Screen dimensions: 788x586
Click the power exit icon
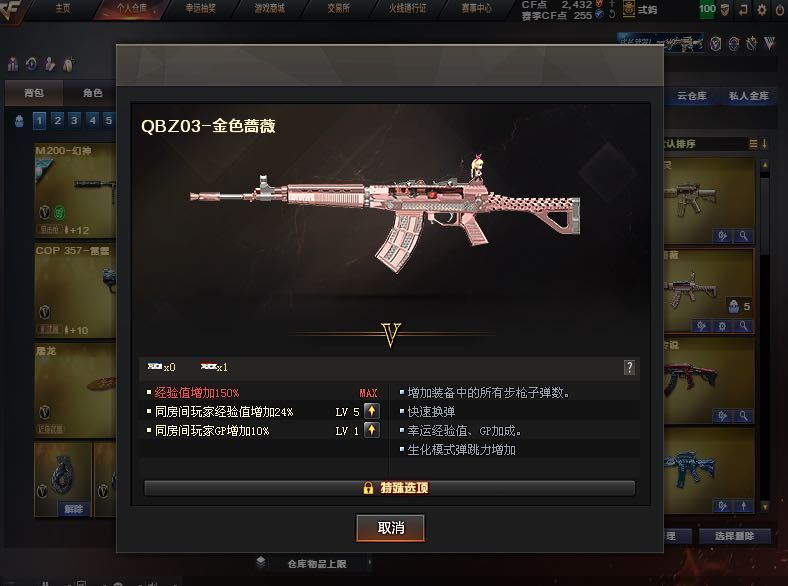coord(780,9)
